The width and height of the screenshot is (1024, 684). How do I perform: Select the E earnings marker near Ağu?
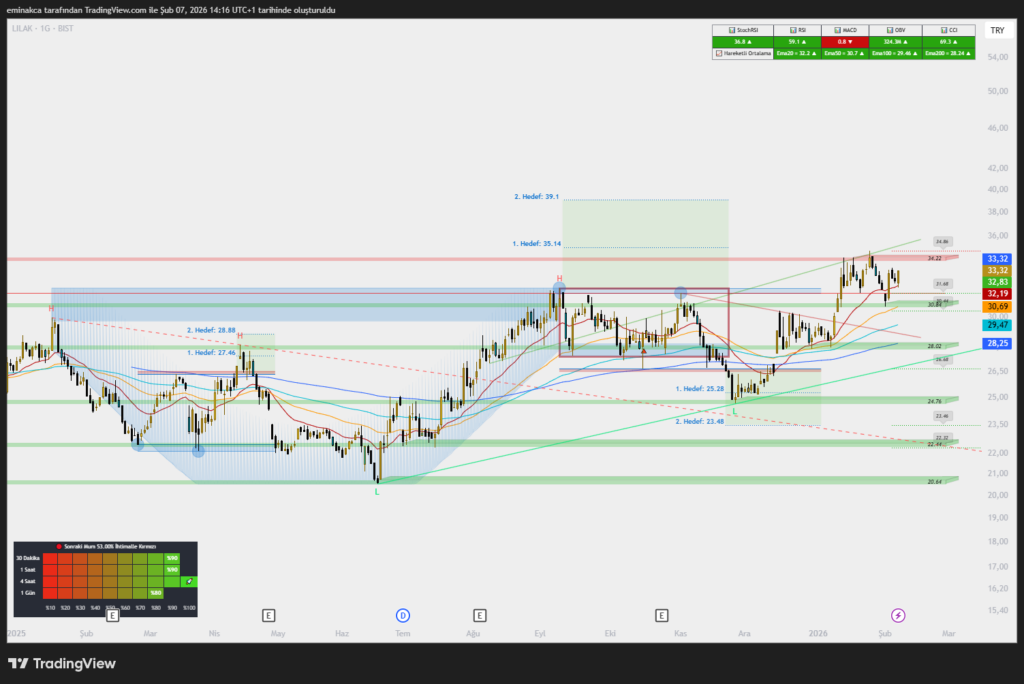coord(480,615)
